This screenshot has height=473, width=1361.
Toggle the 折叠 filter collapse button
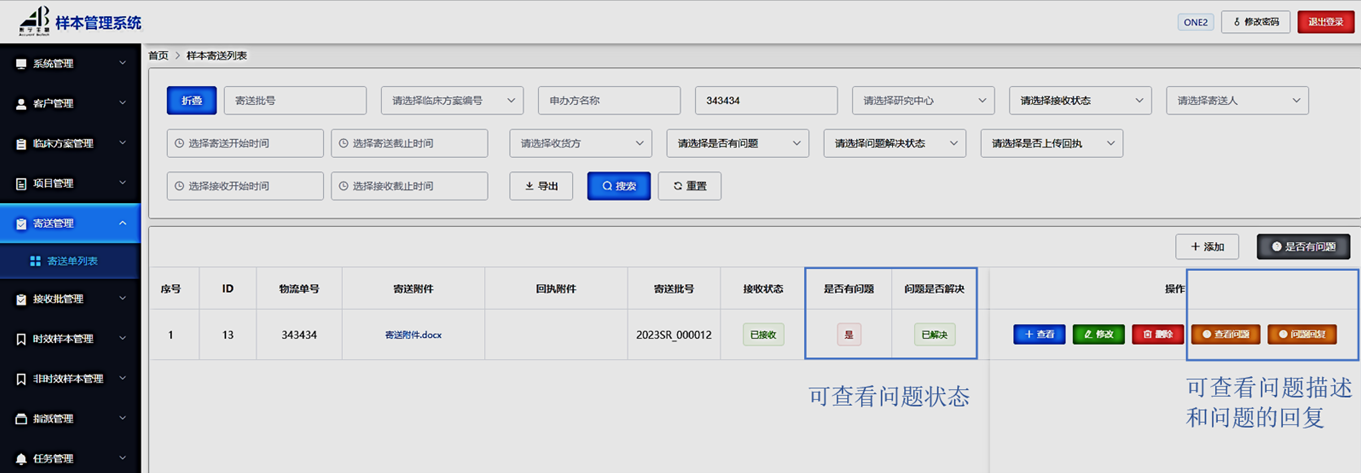(191, 101)
